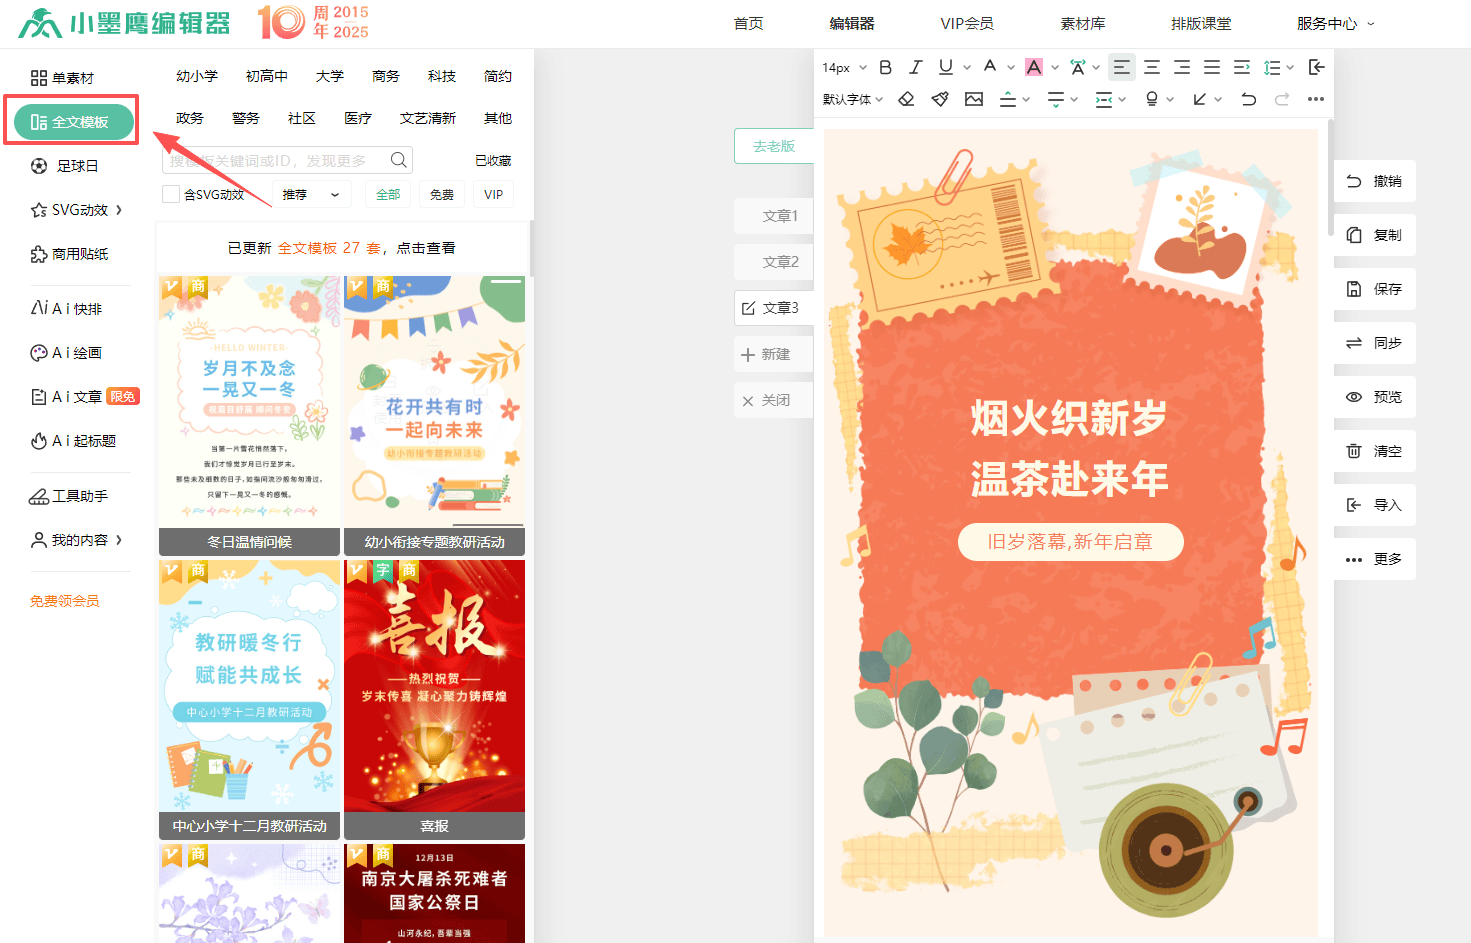Image resolution: width=1471 pixels, height=943 pixels.
Task: Enable the 含SVG动效 checkbox
Action: click(171, 194)
